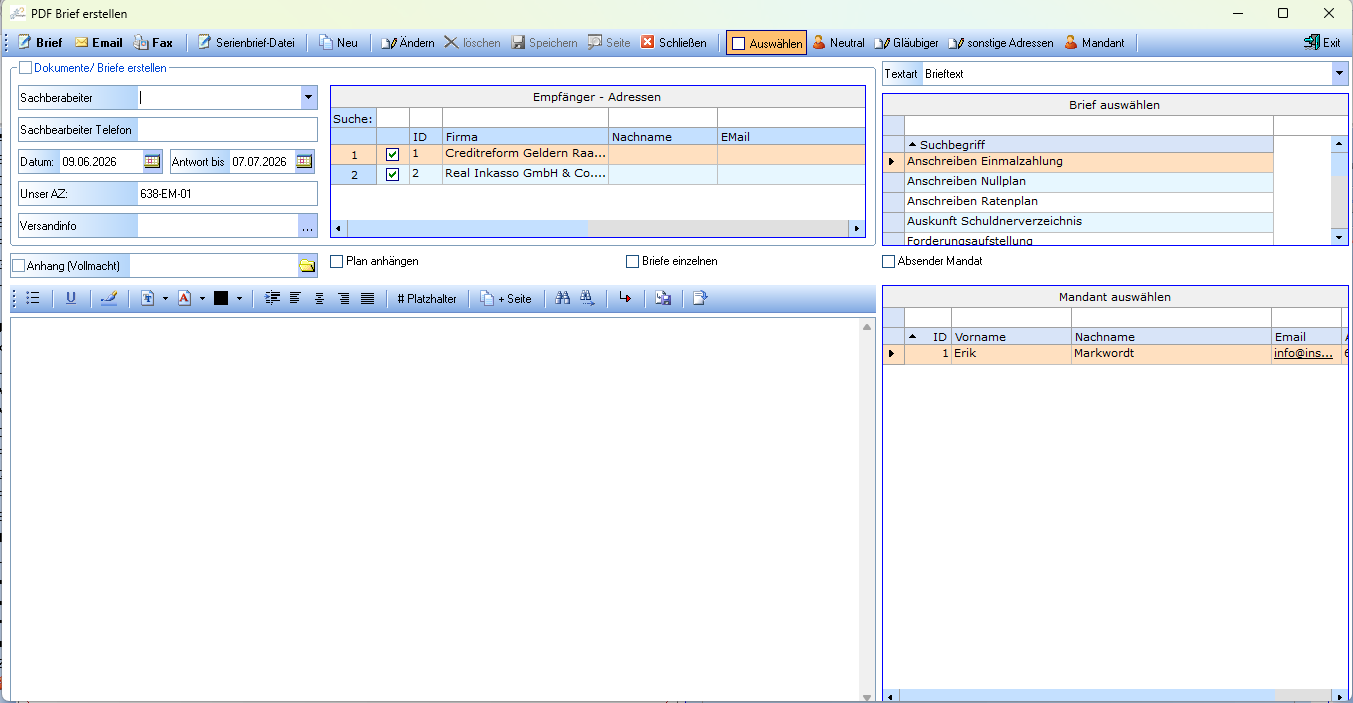This screenshot has width=1353, height=703.
Task: Click the # Platzhalter button
Action: click(x=427, y=298)
